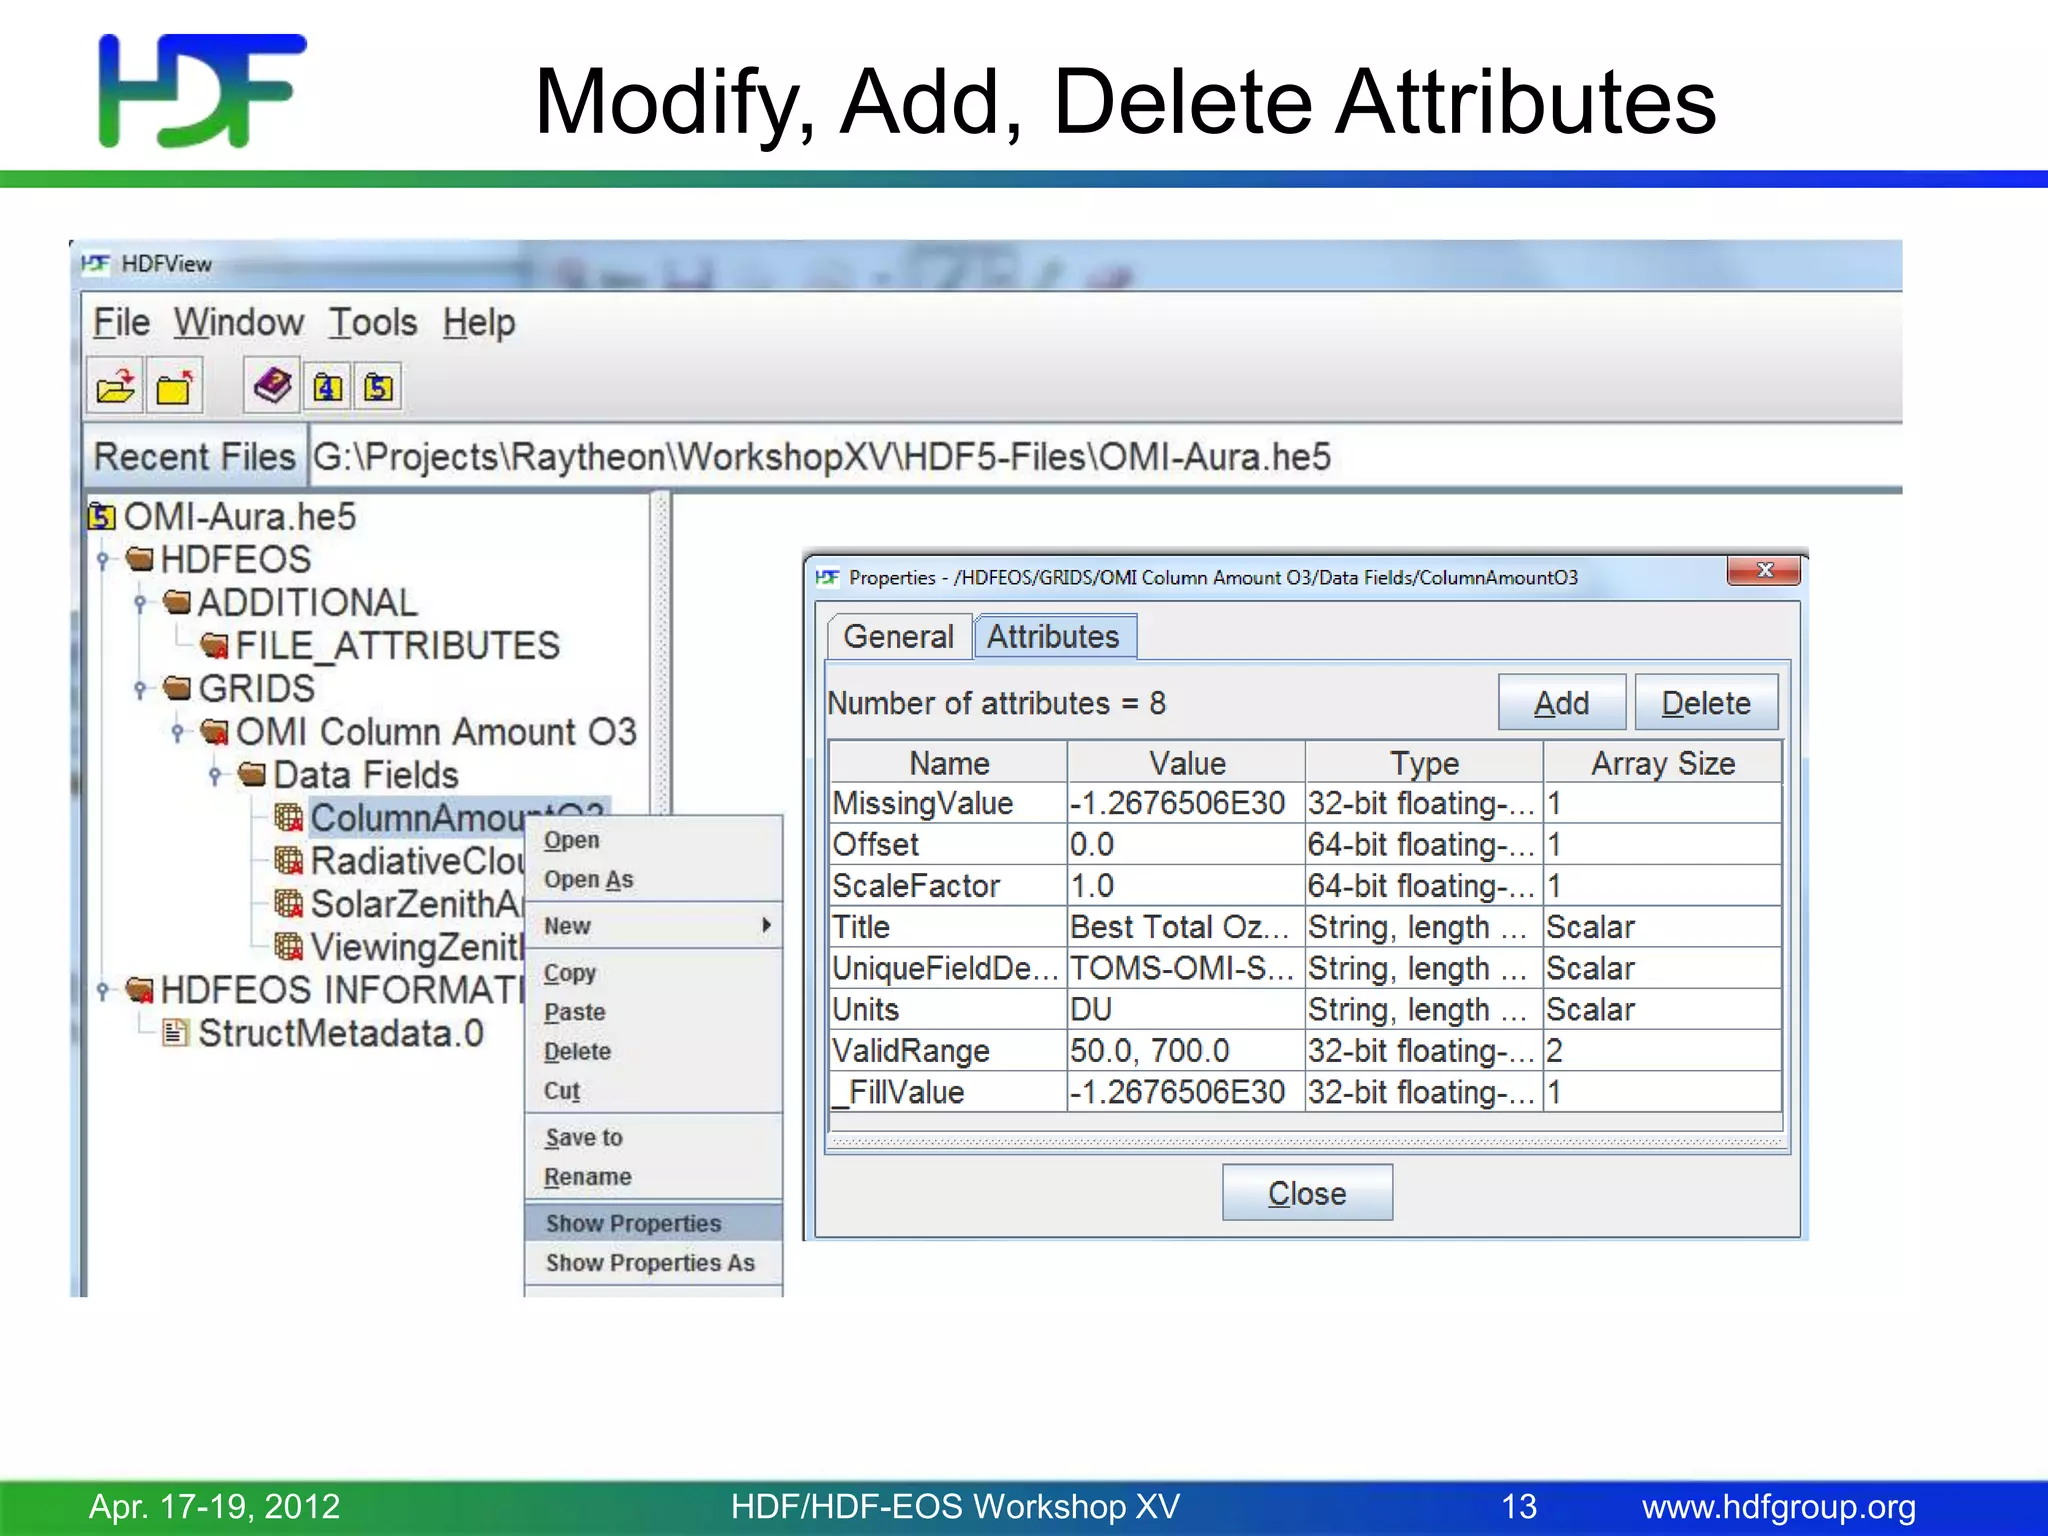Click the RadiativeCloud dataset icon
The image size is (2048, 1536).
click(289, 861)
